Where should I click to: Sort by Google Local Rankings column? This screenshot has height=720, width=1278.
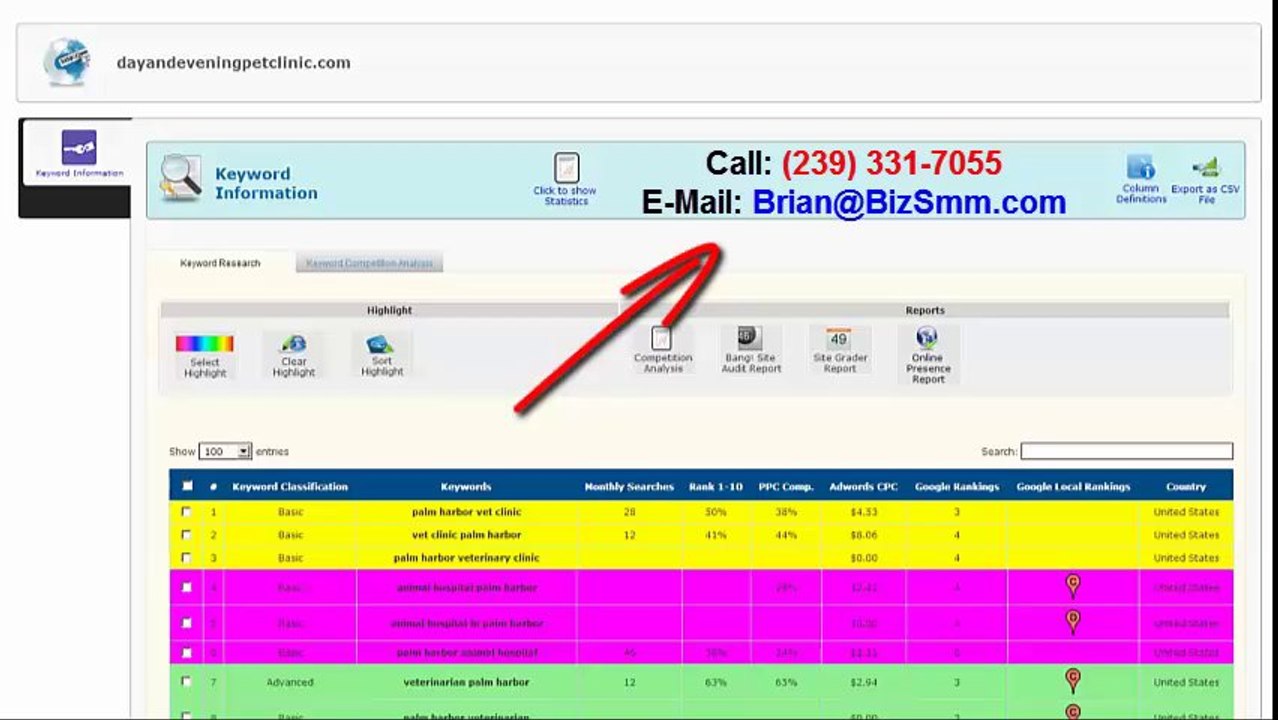point(1073,487)
